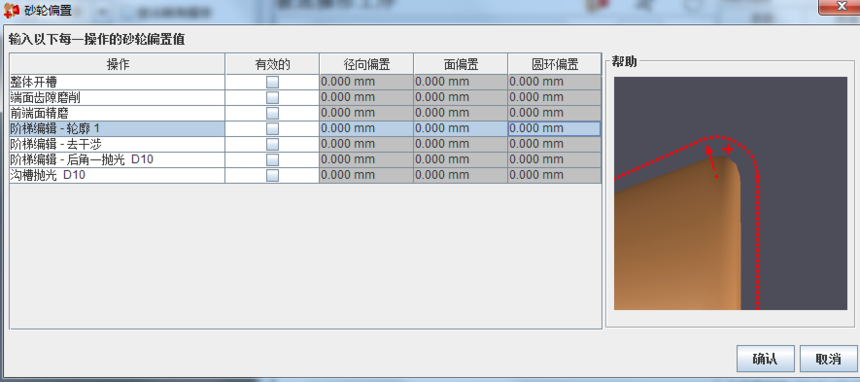Click the 取消 button
860x382 pixels.
tap(828, 359)
